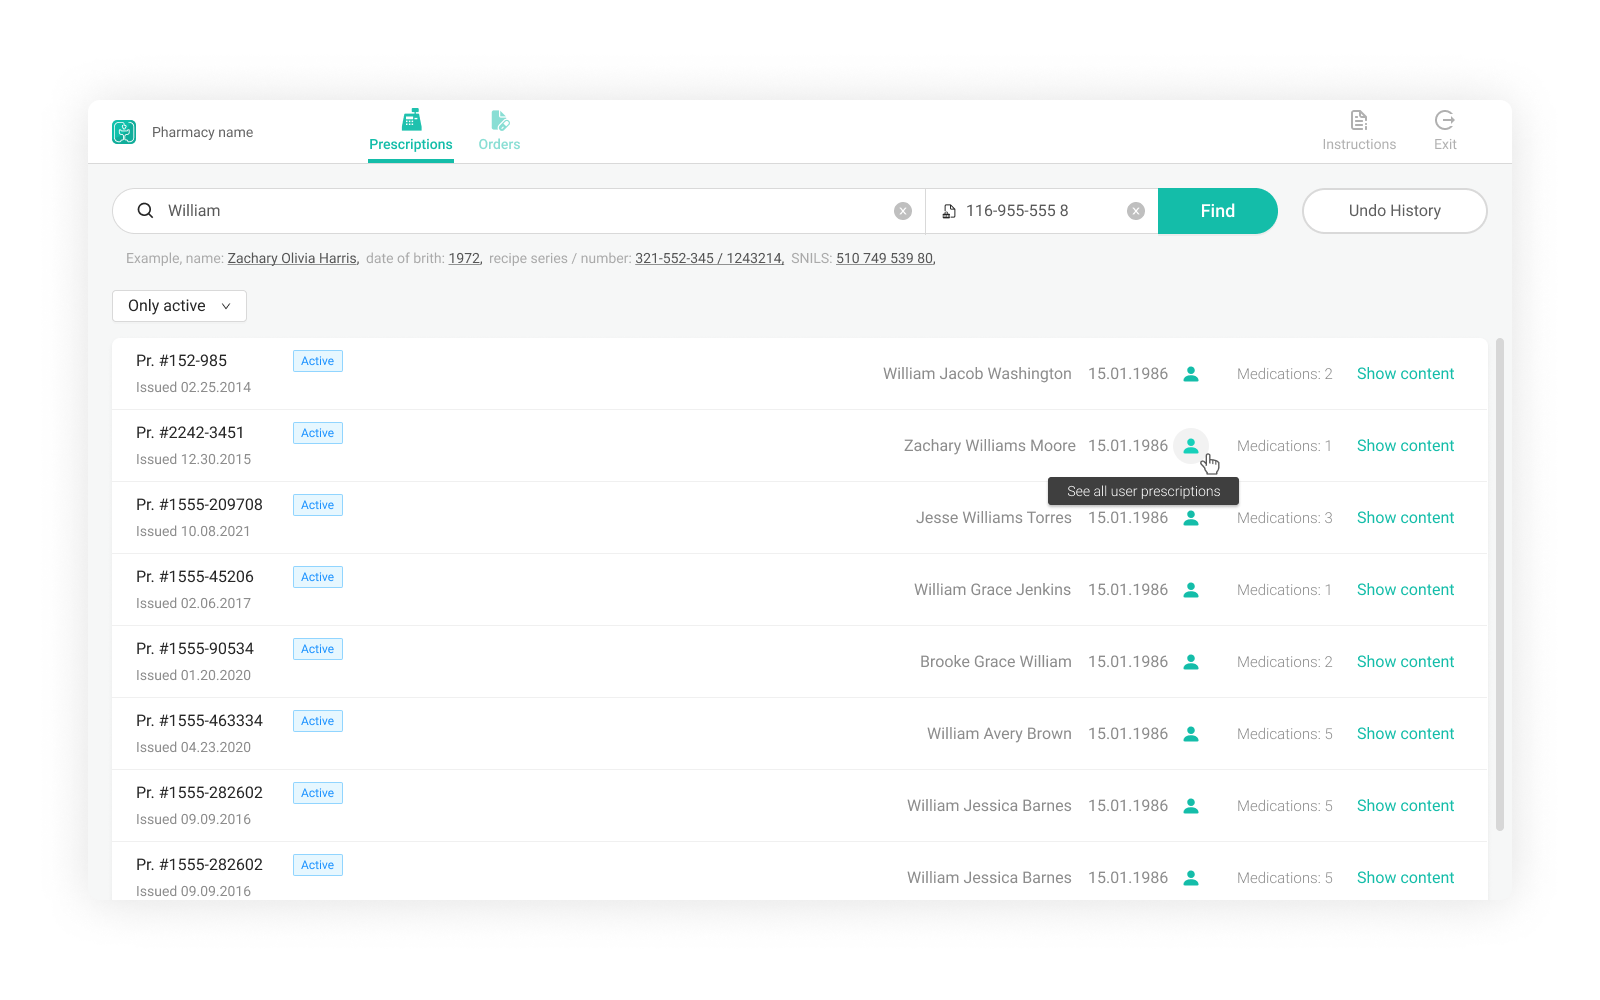Click Medications: 2 for William Jacob Washington
The image size is (1600, 1000).
click(x=1284, y=374)
